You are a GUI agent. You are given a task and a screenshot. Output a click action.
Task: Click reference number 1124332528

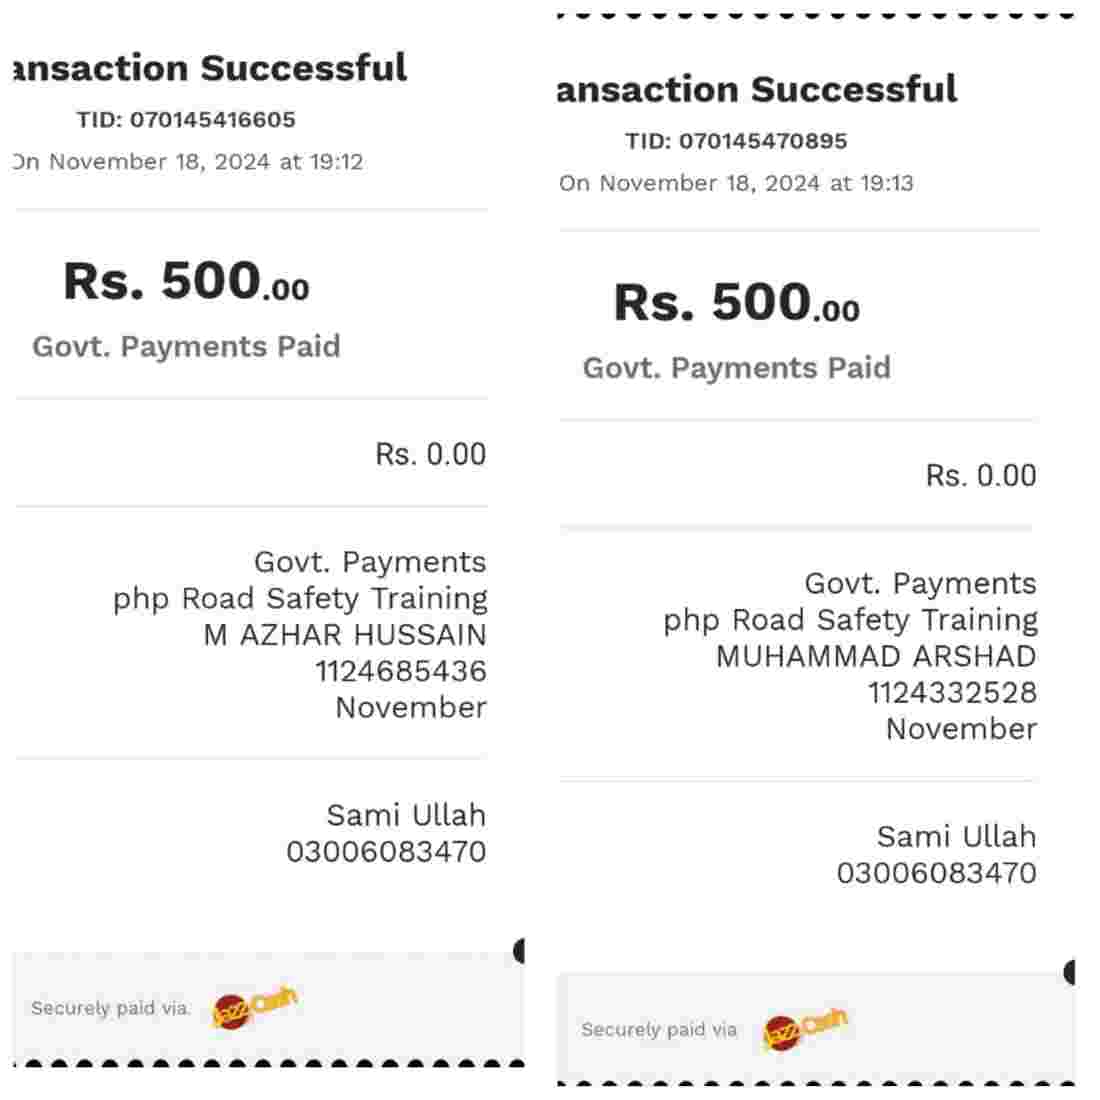click(x=951, y=693)
